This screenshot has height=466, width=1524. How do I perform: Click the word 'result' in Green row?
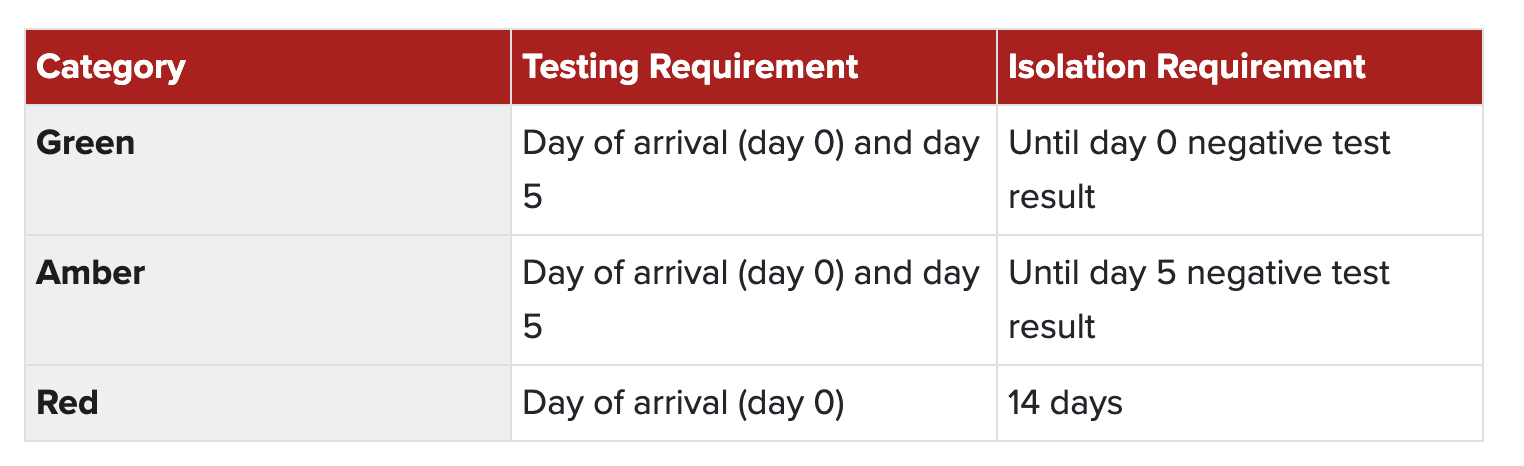click(x=1051, y=196)
